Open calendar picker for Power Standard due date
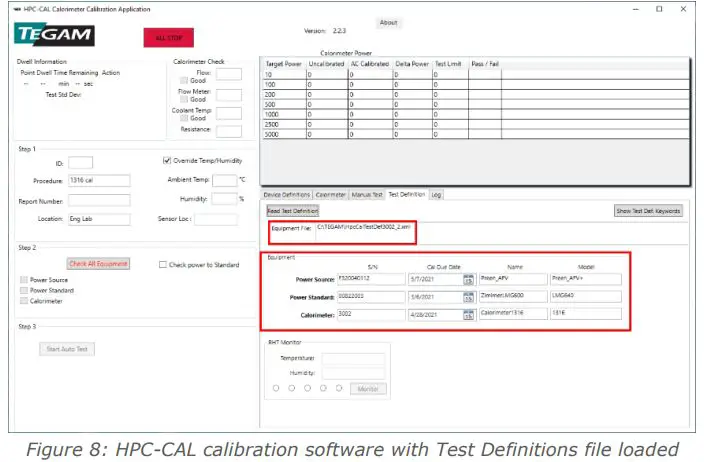 click(x=468, y=297)
